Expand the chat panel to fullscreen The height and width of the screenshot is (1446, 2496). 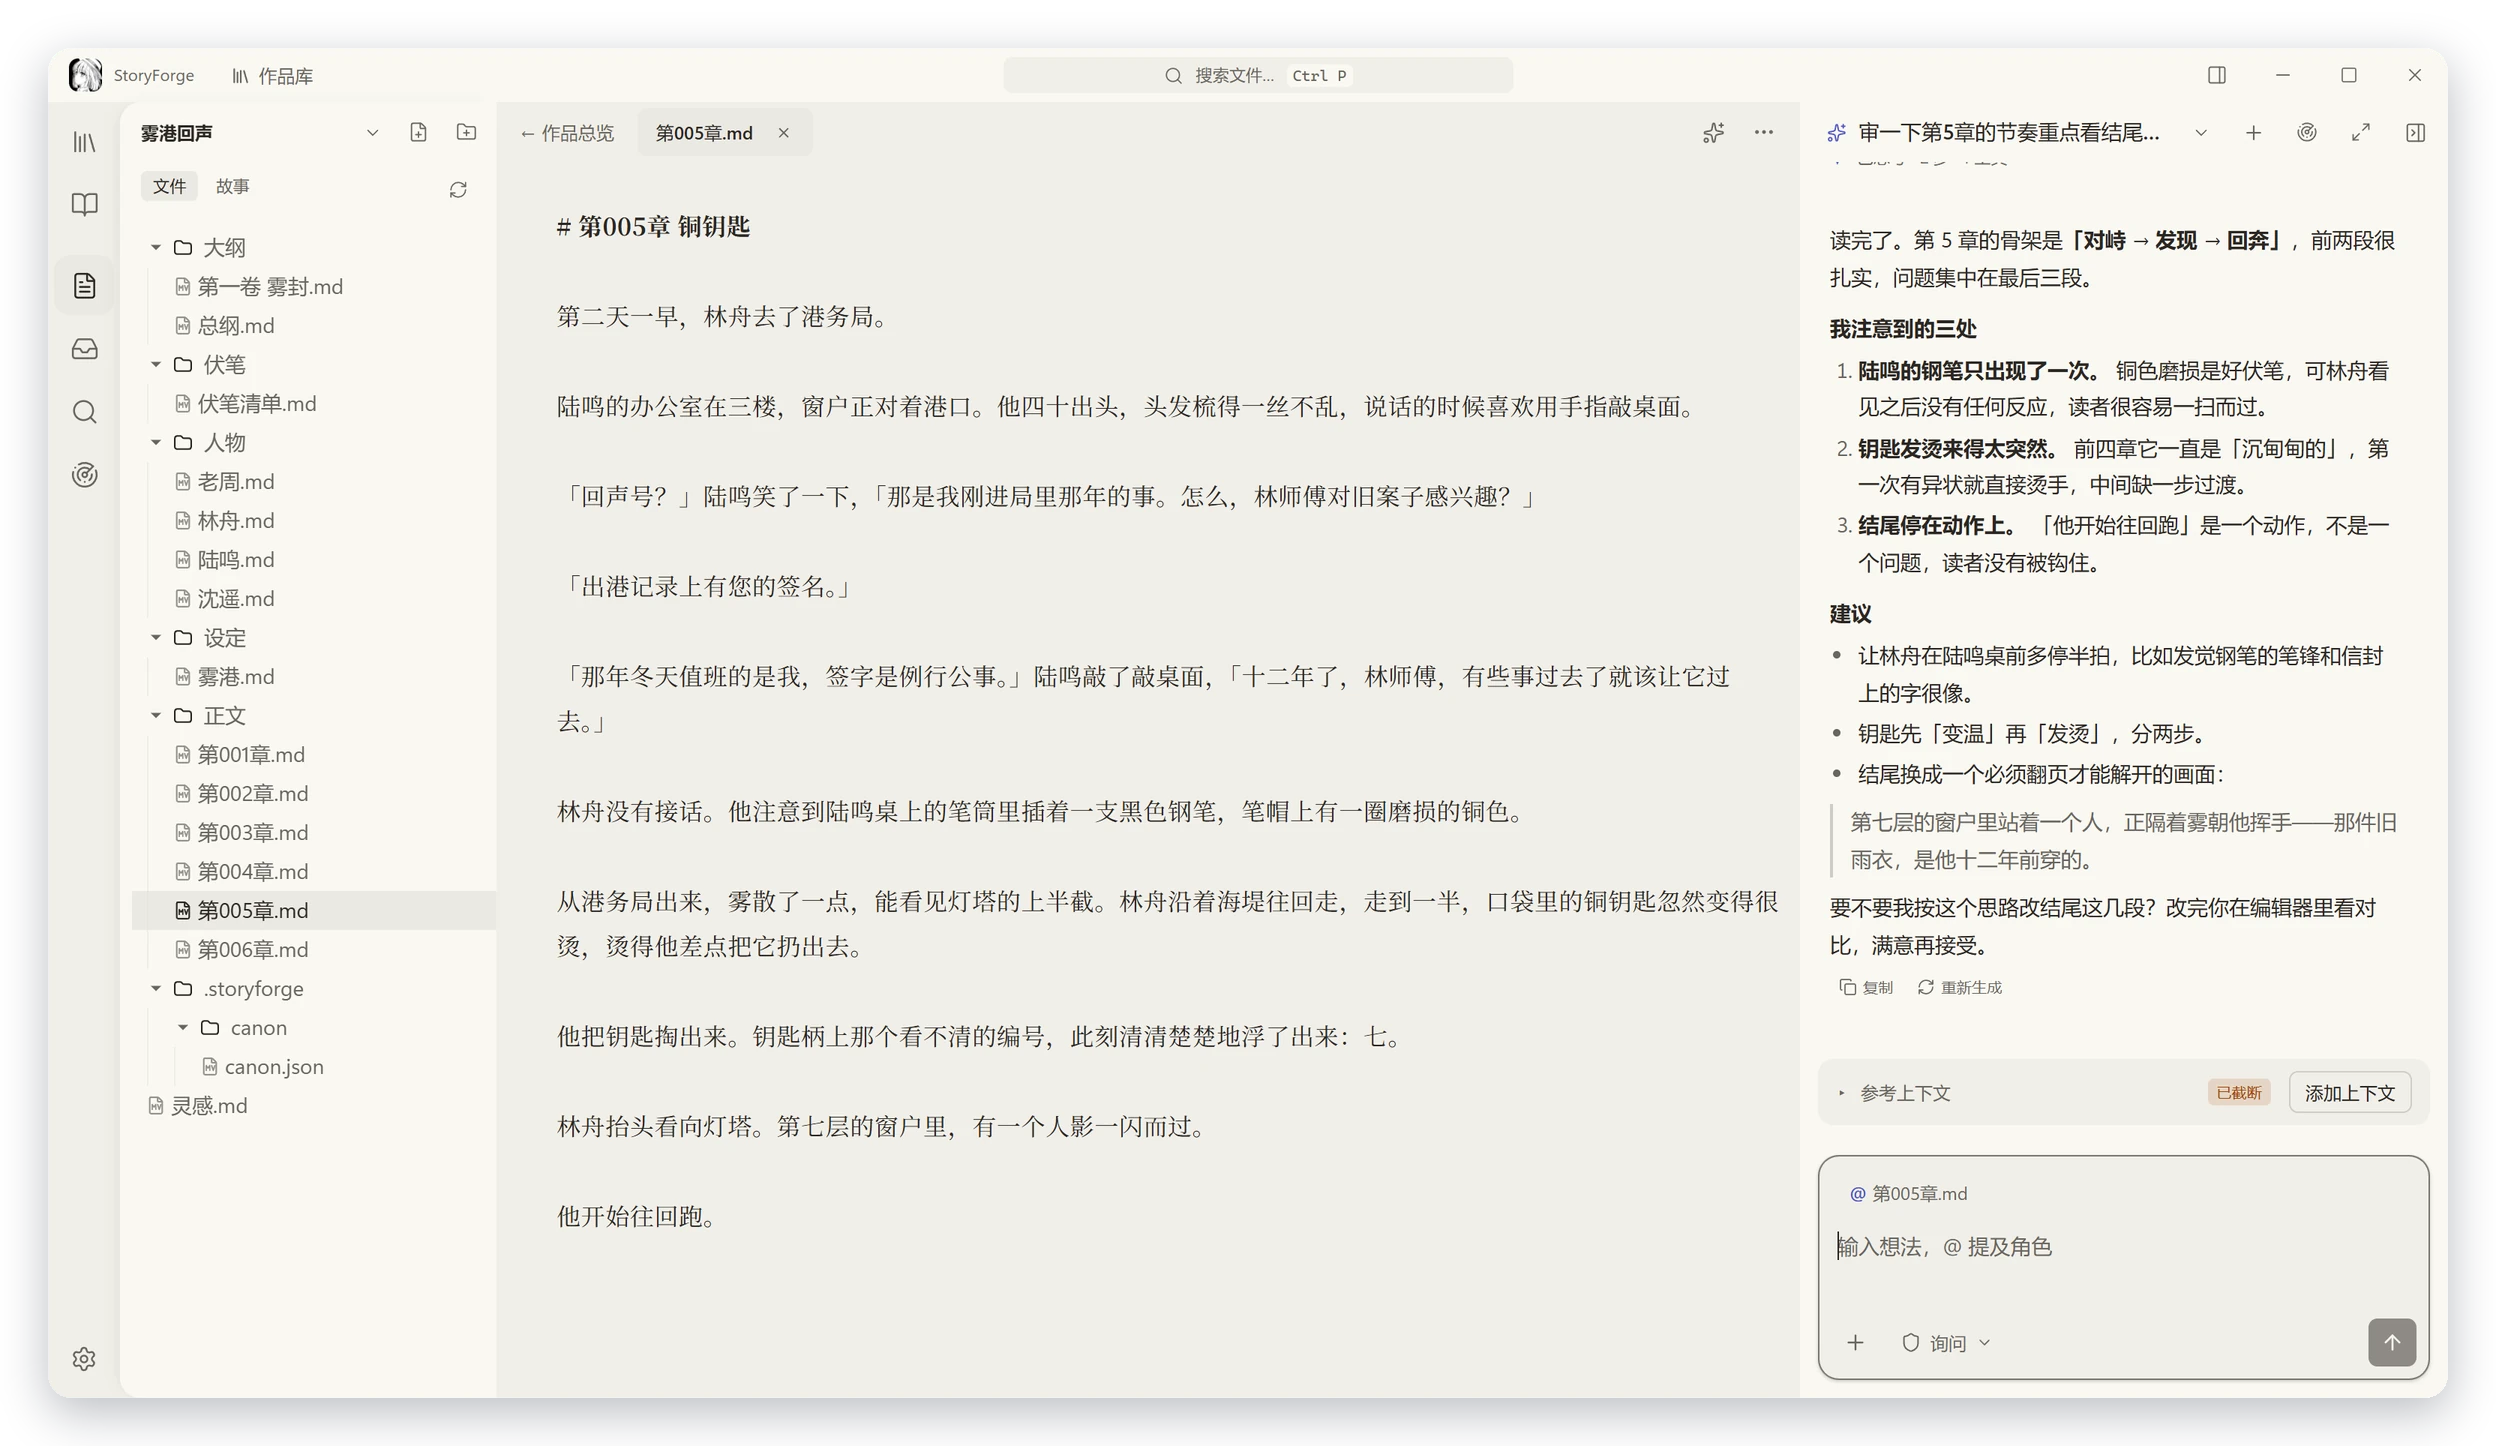click(x=2360, y=132)
